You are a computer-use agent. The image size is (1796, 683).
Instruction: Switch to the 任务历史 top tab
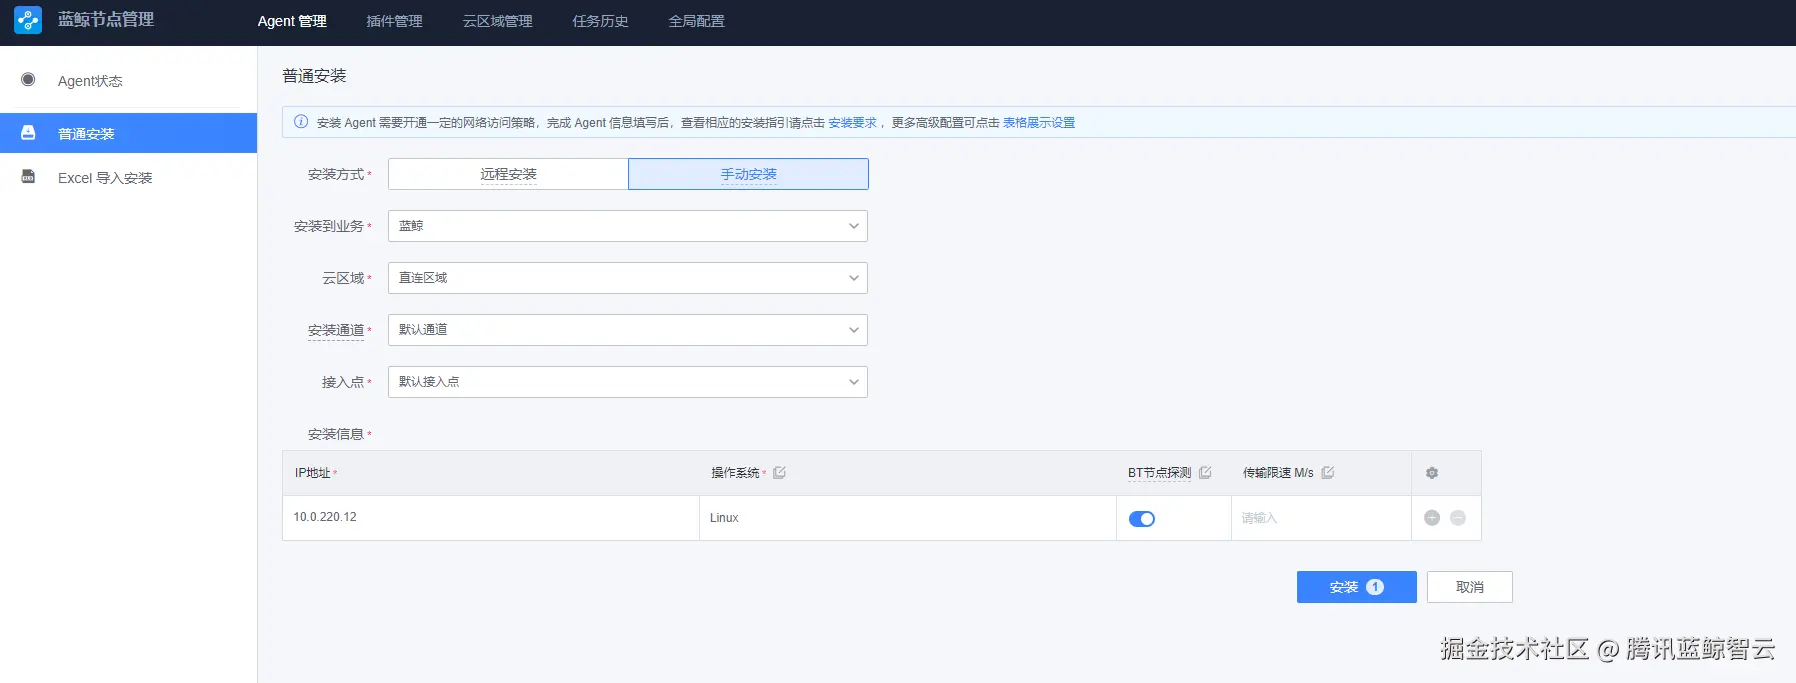tap(600, 21)
